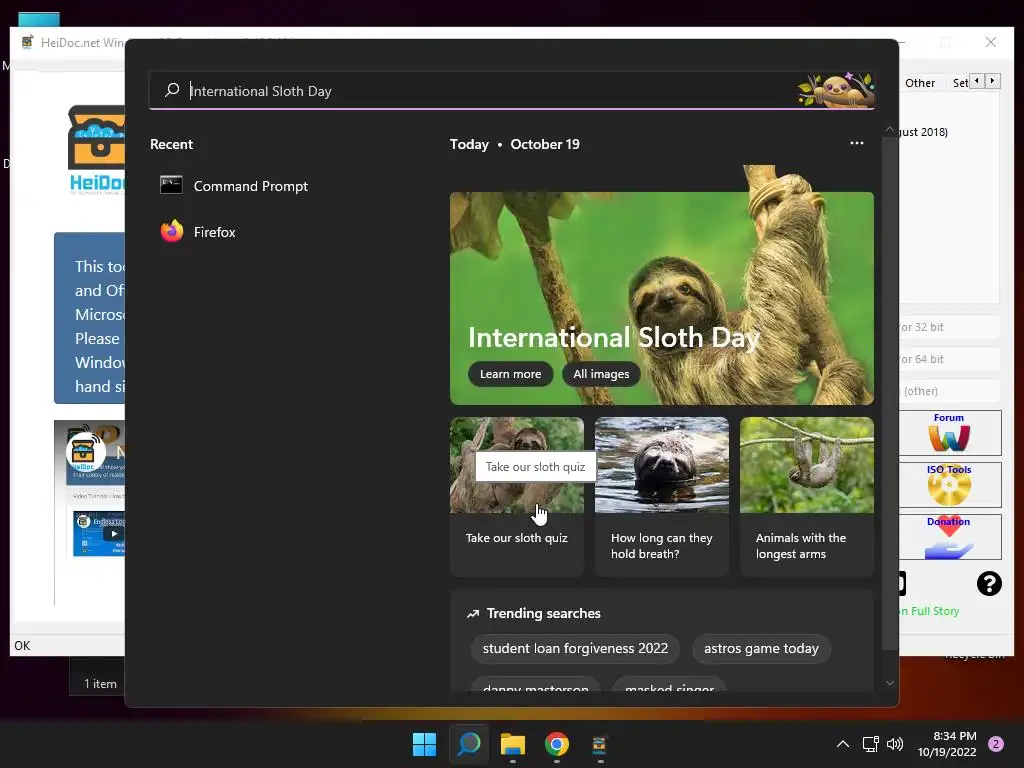Viewport: 1024px width, 768px height.
Task: Click the HeiDoc treasure chest logo
Action: click(97, 150)
